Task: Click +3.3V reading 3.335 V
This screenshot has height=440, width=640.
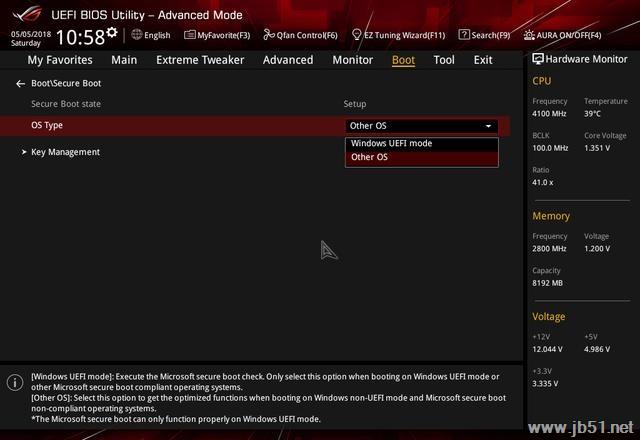Action: coord(545,384)
